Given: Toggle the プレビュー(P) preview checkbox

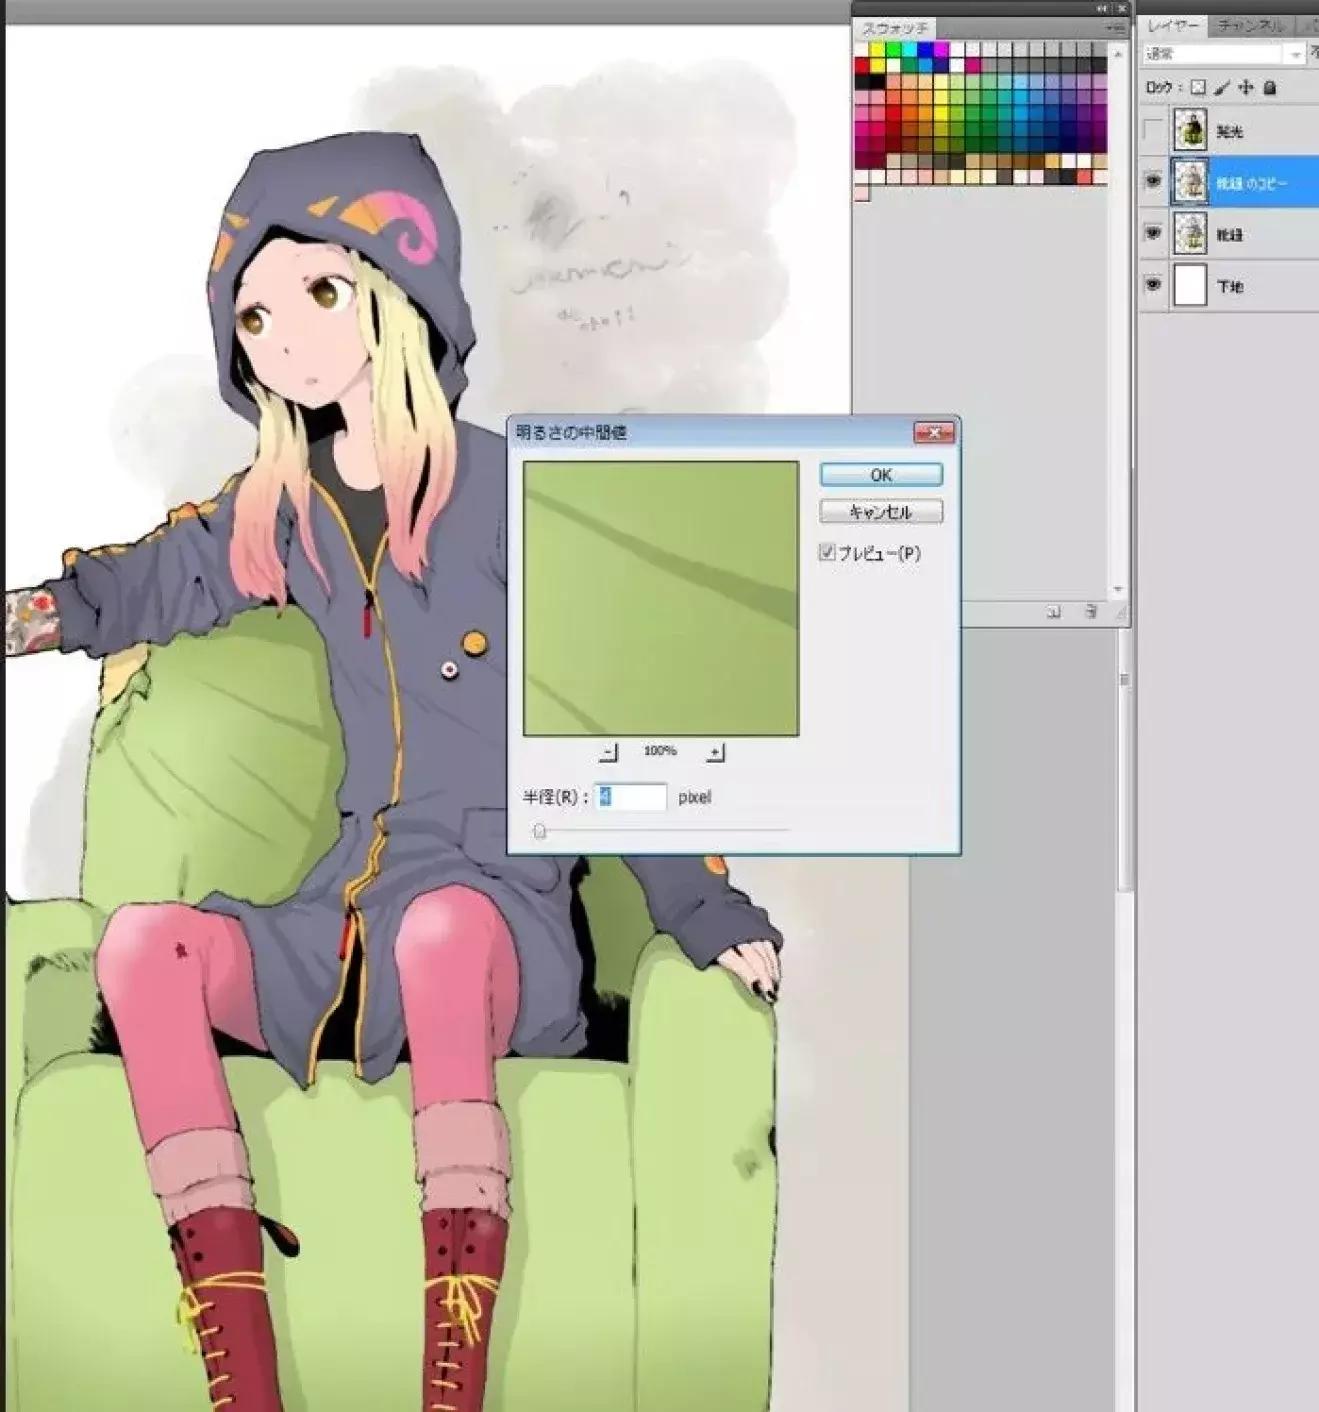Looking at the screenshot, I should (827, 552).
